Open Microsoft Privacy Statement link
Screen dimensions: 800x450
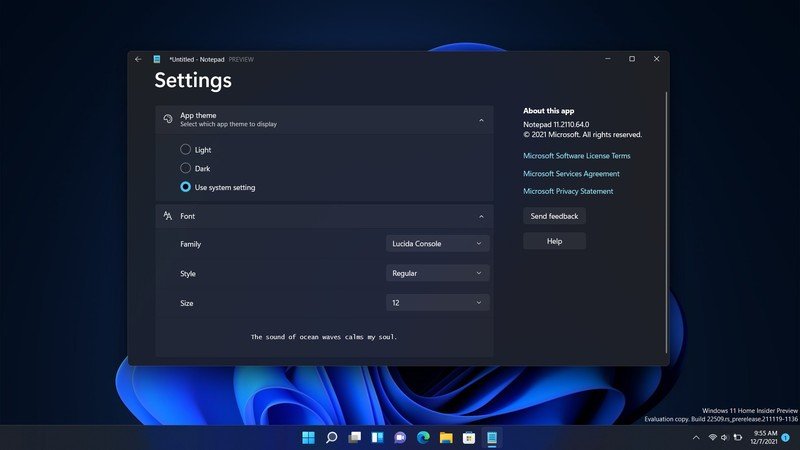pyautogui.click(x=568, y=191)
